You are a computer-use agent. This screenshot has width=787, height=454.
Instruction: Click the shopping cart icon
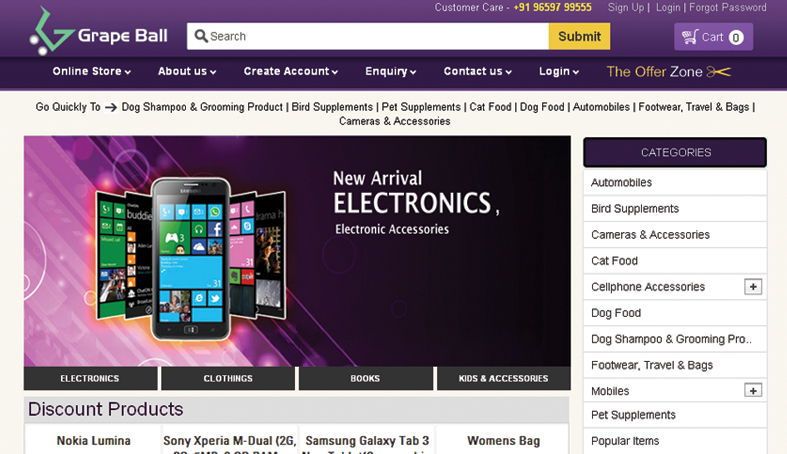coord(689,37)
